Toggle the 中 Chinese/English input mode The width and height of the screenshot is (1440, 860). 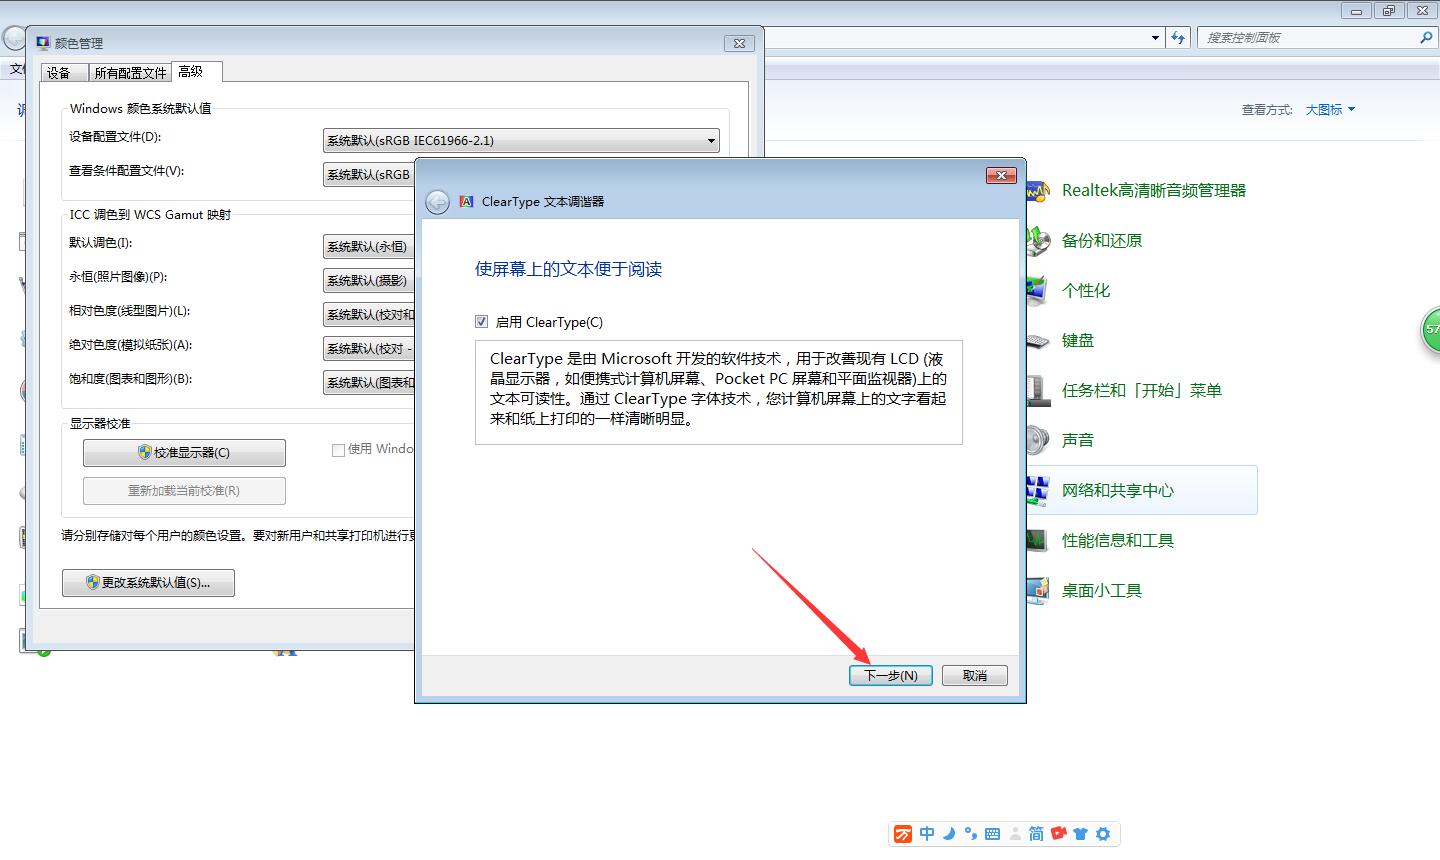pos(927,834)
